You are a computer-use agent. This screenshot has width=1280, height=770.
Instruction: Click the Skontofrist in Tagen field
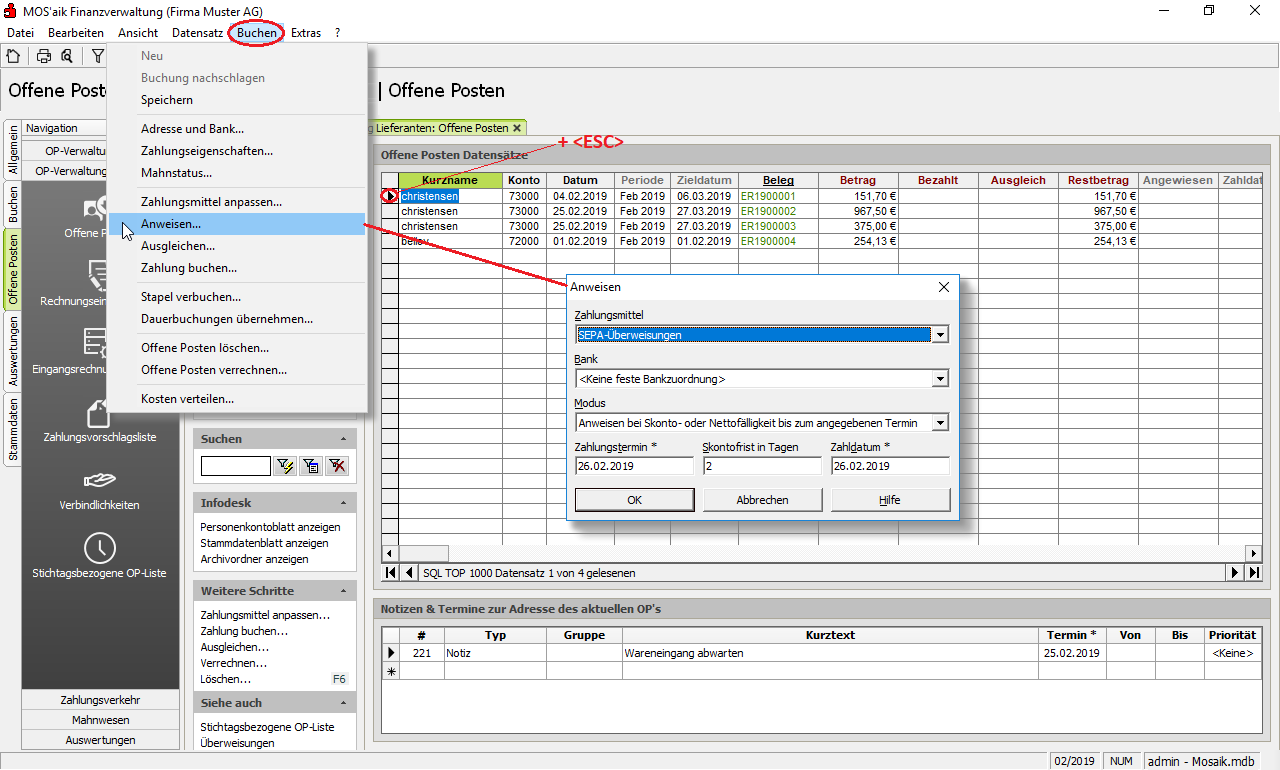(761, 466)
